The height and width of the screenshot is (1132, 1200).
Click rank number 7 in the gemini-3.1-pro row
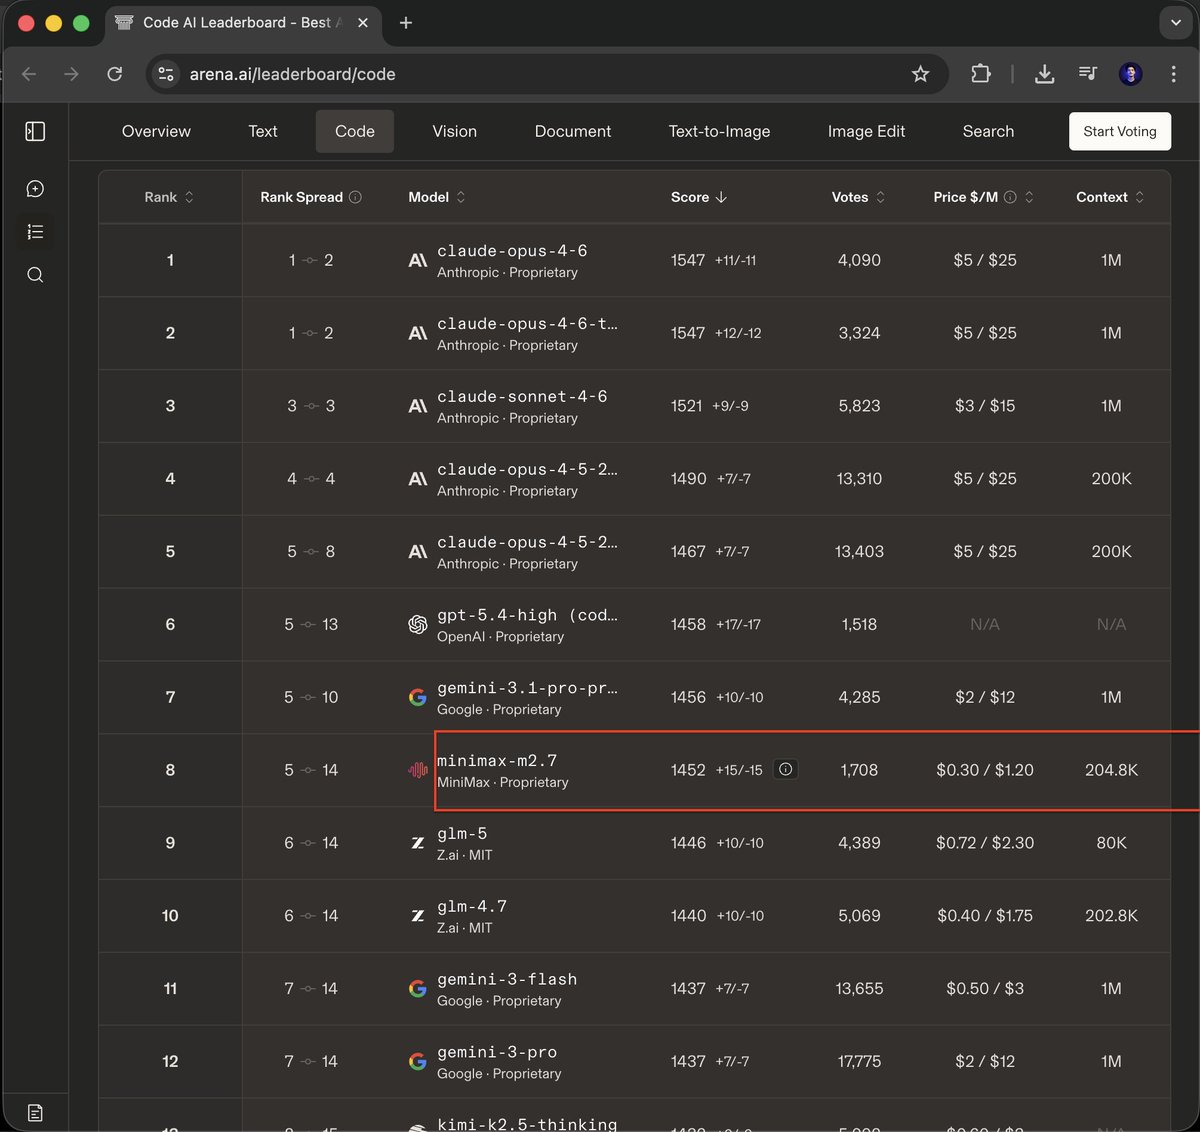pos(170,698)
